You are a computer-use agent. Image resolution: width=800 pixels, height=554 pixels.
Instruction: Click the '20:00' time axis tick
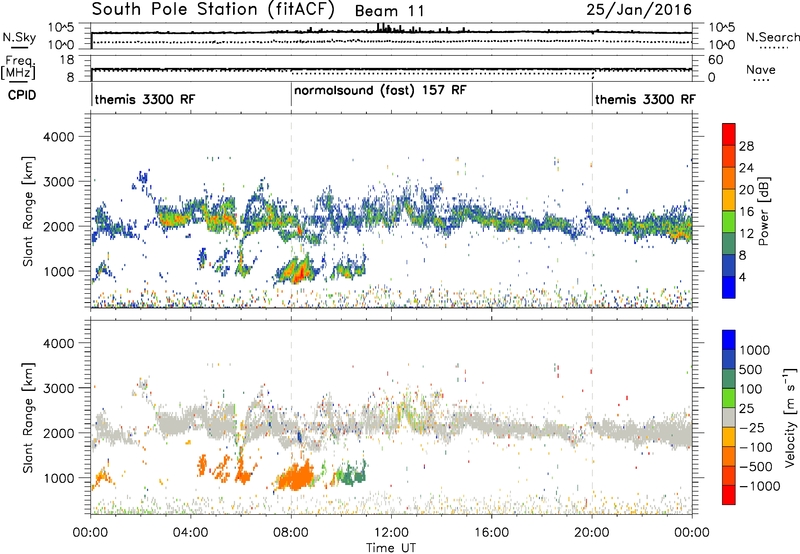[592, 532]
